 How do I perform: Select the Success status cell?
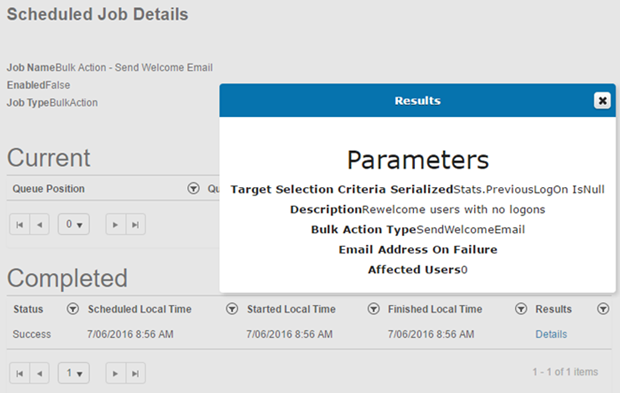(x=32, y=334)
